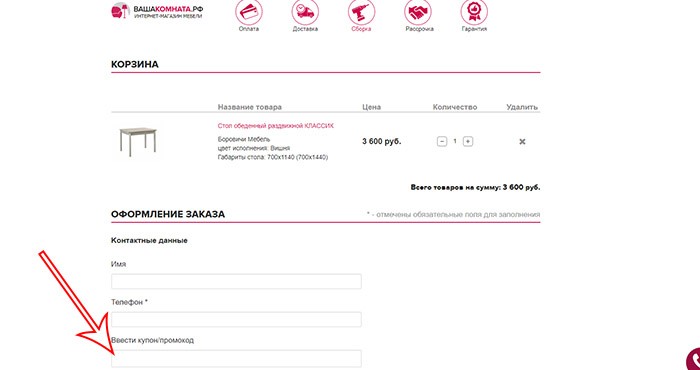
Task: Open the Сборка assembly drill icon
Action: (x=361, y=12)
